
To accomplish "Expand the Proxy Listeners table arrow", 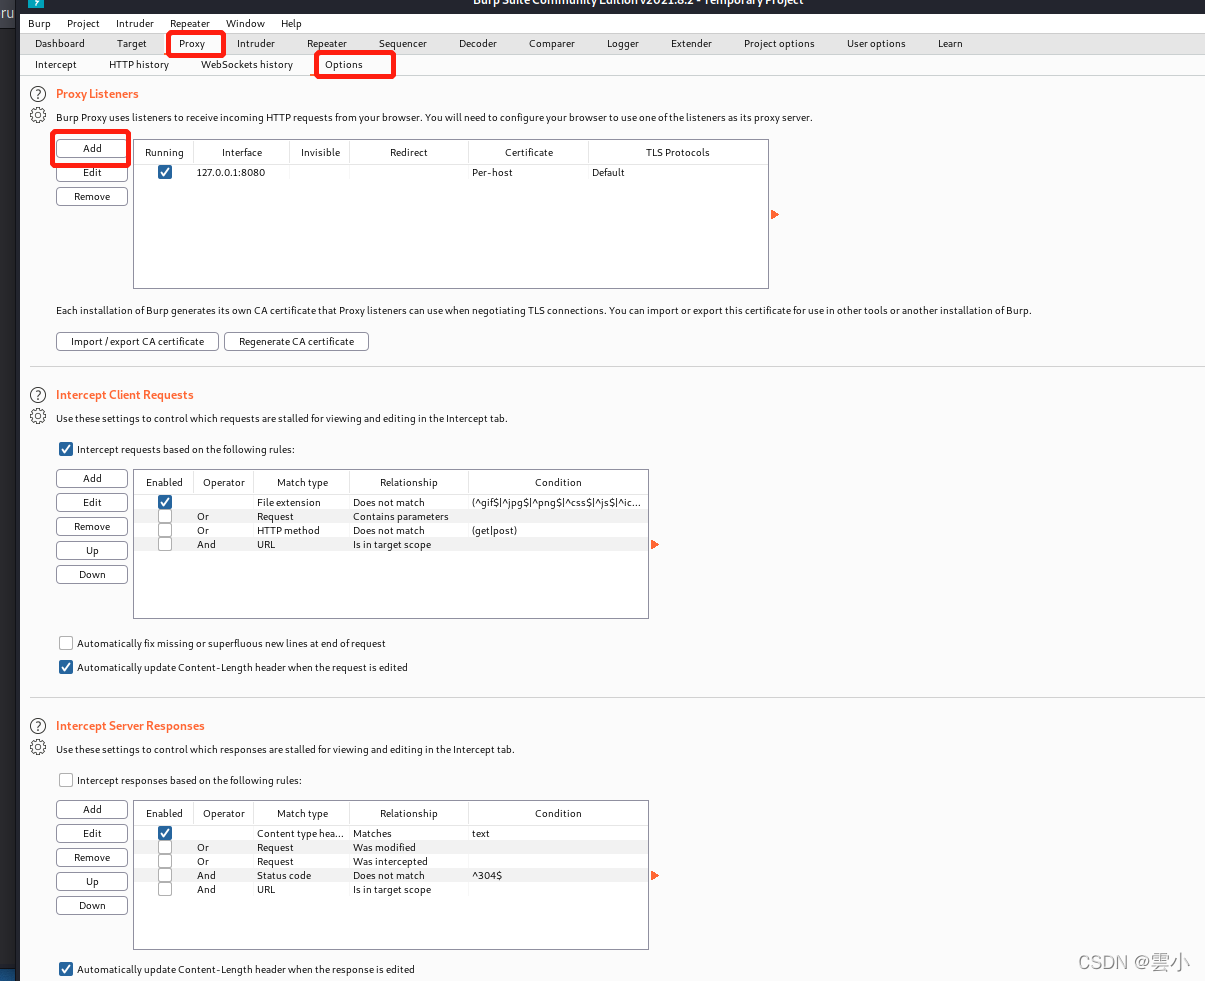I will click(774, 214).
